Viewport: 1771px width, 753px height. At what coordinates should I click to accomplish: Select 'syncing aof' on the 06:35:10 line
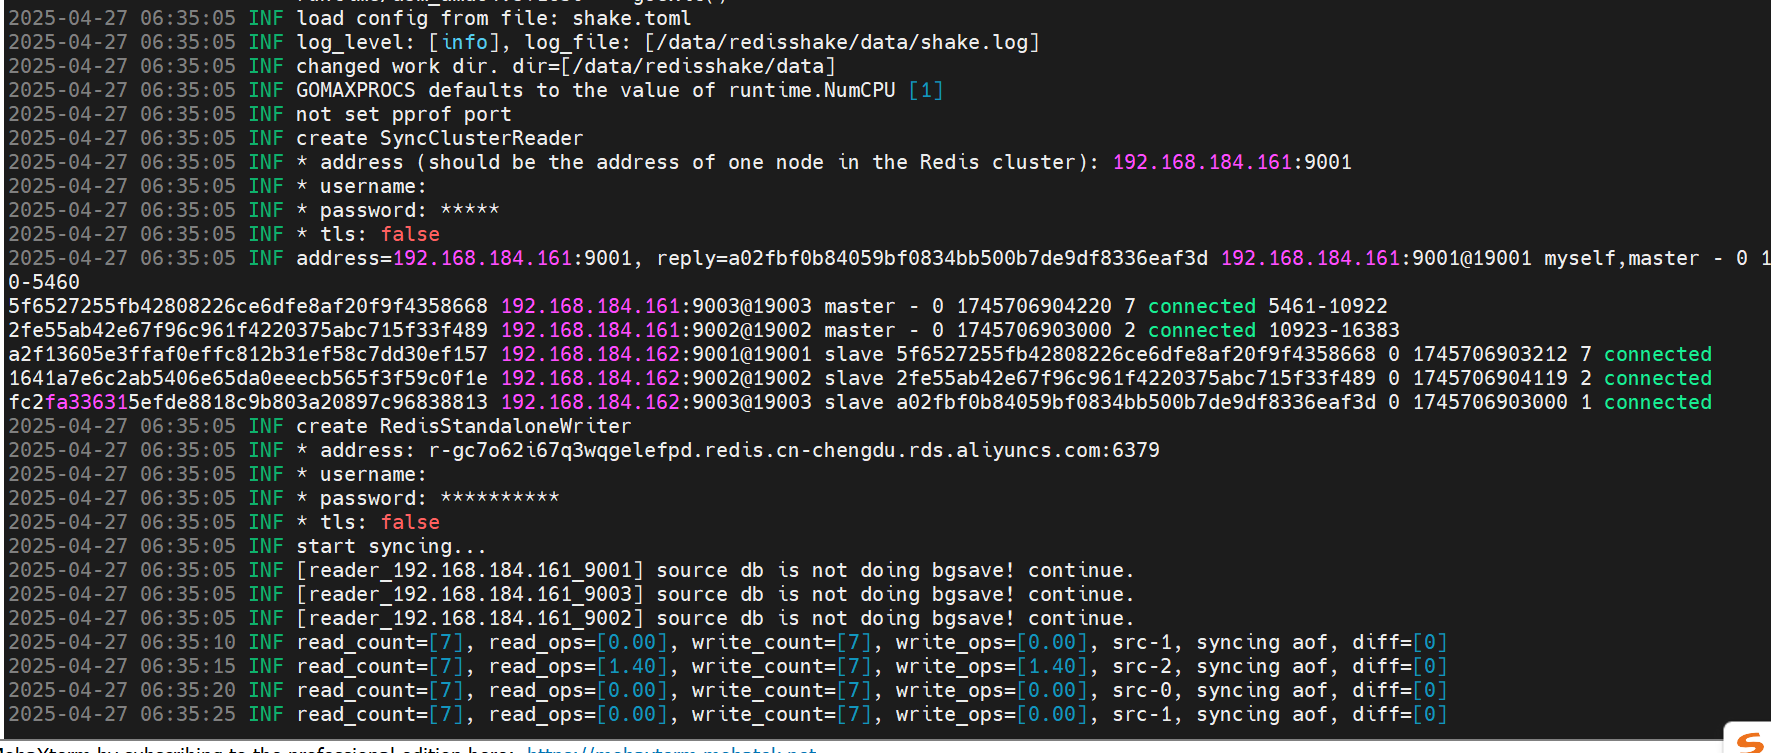click(x=1262, y=642)
